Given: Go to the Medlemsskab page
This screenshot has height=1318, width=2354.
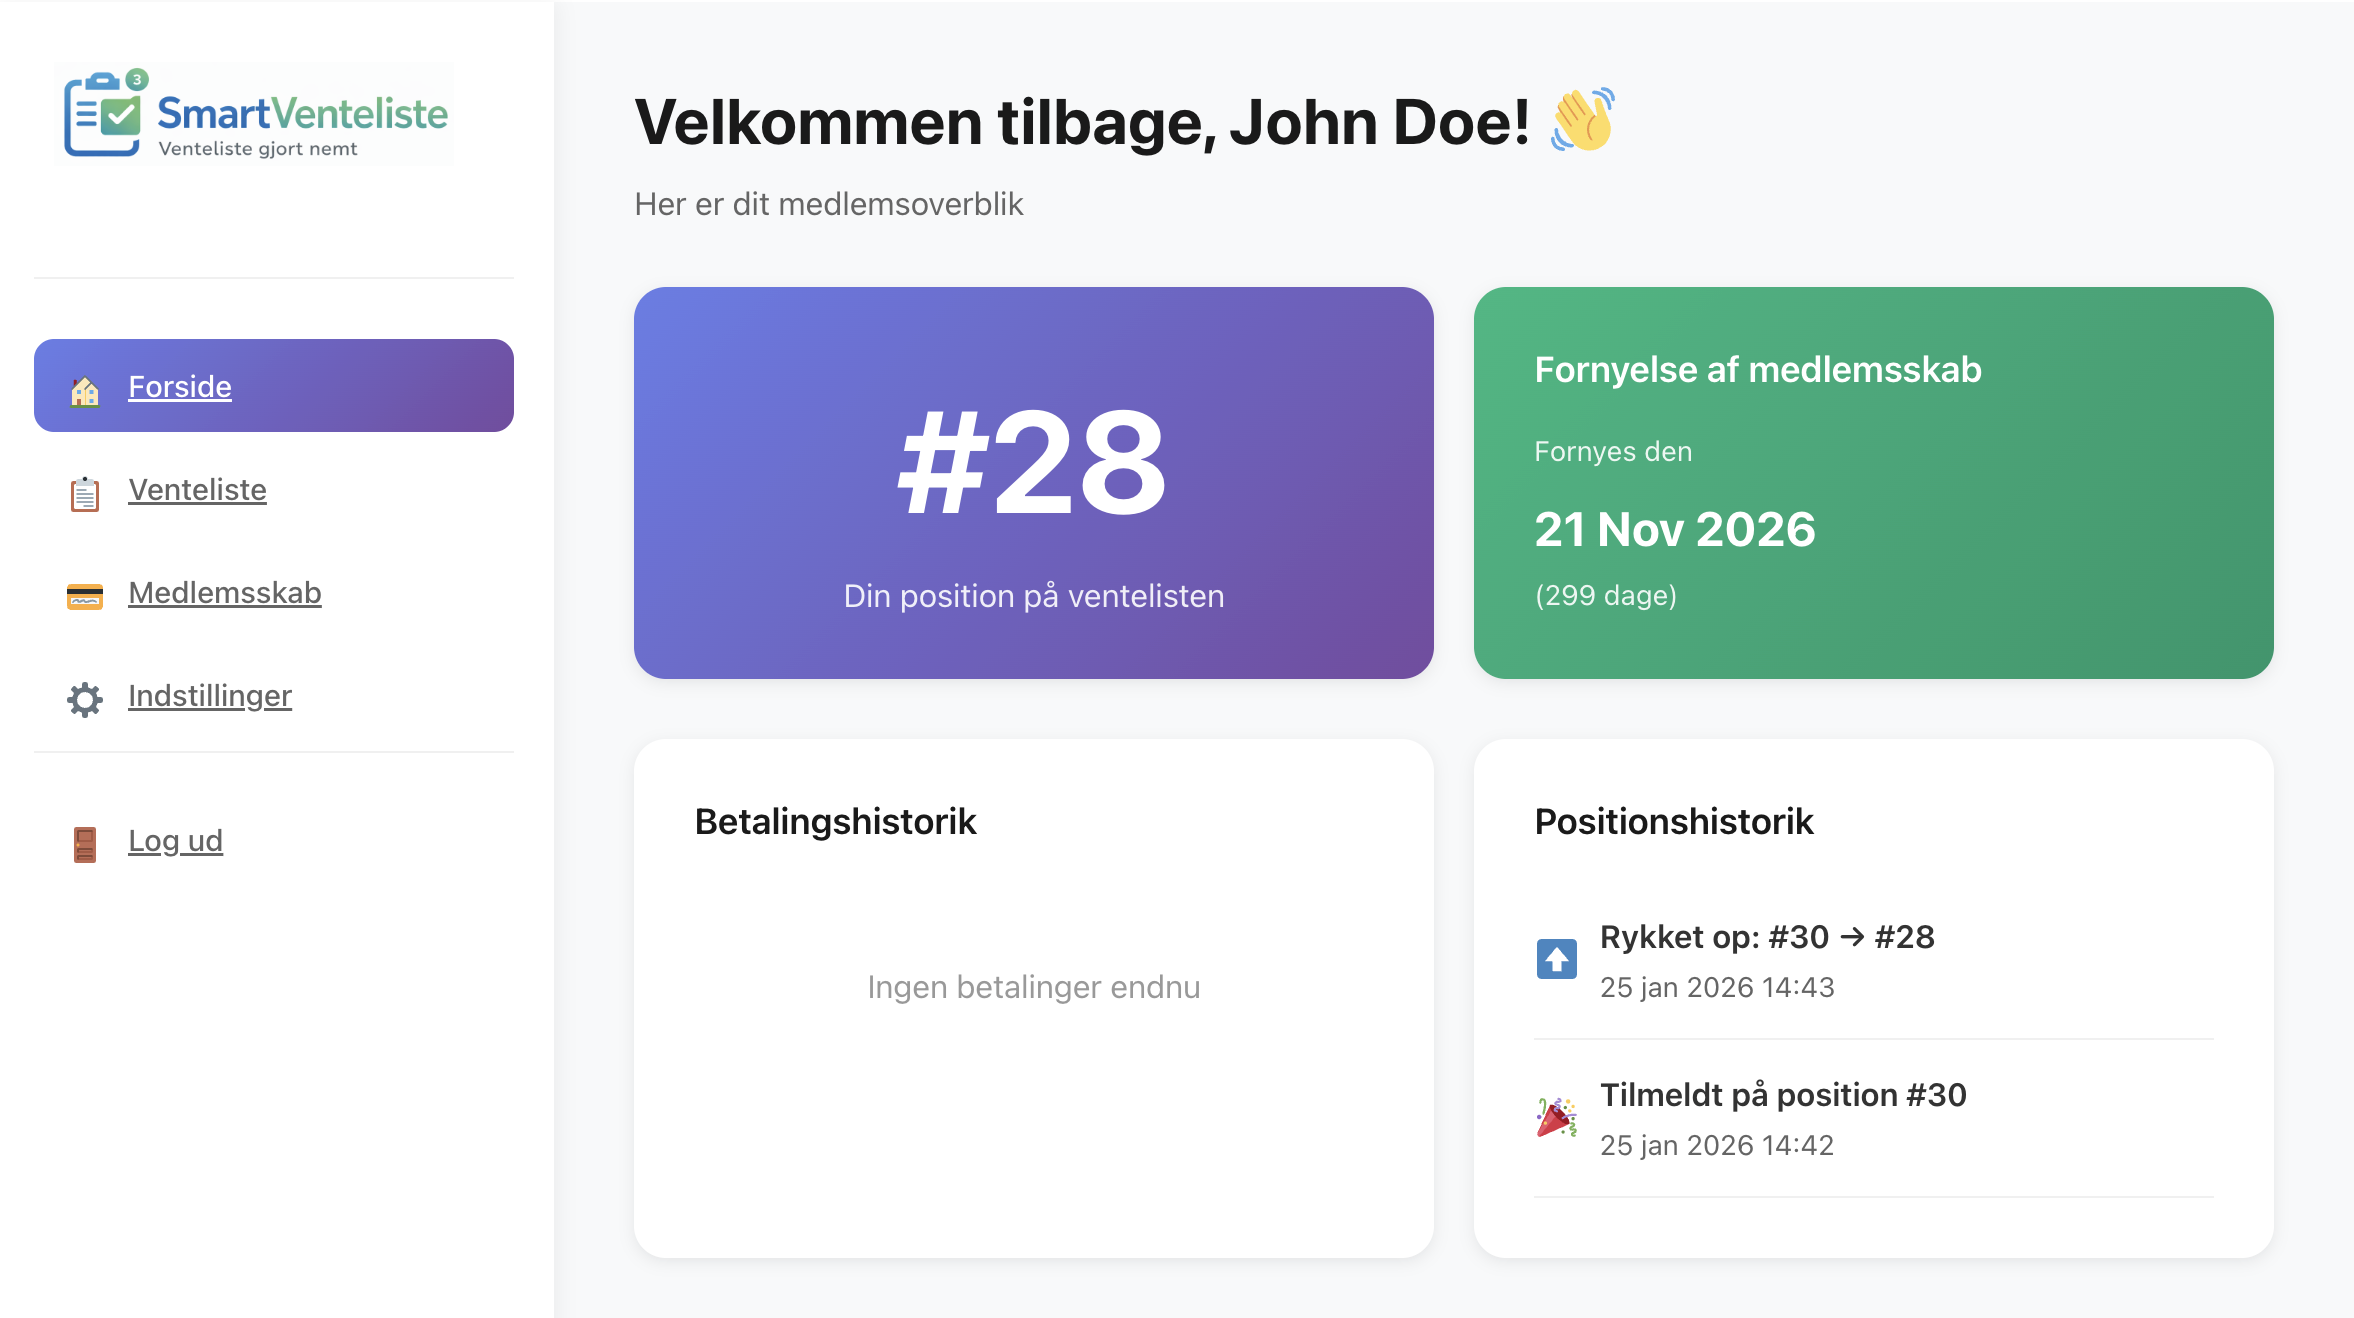Looking at the screenshot, I should [225, 593].
